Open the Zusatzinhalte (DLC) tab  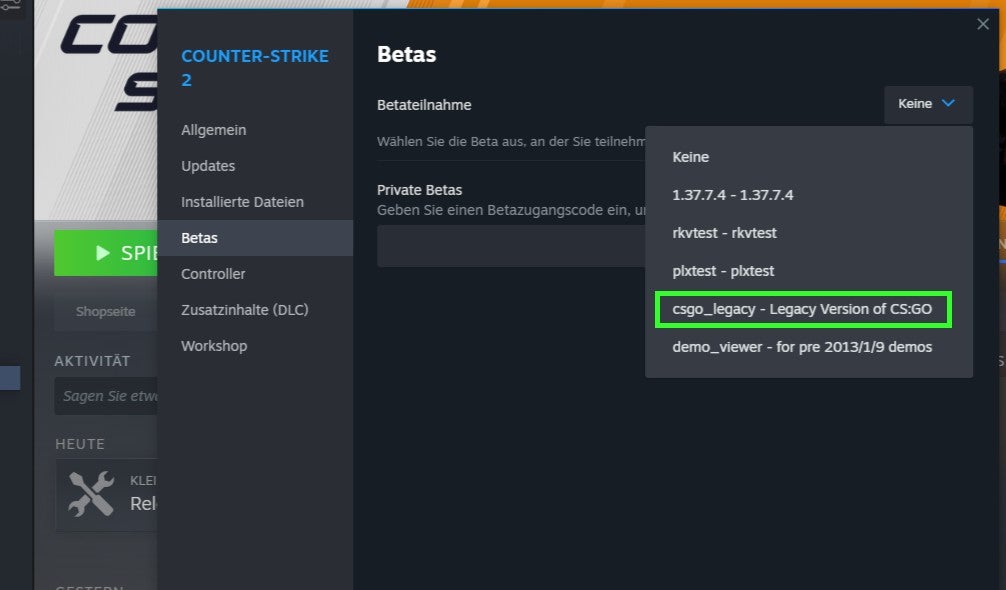[x=255, y=310]
